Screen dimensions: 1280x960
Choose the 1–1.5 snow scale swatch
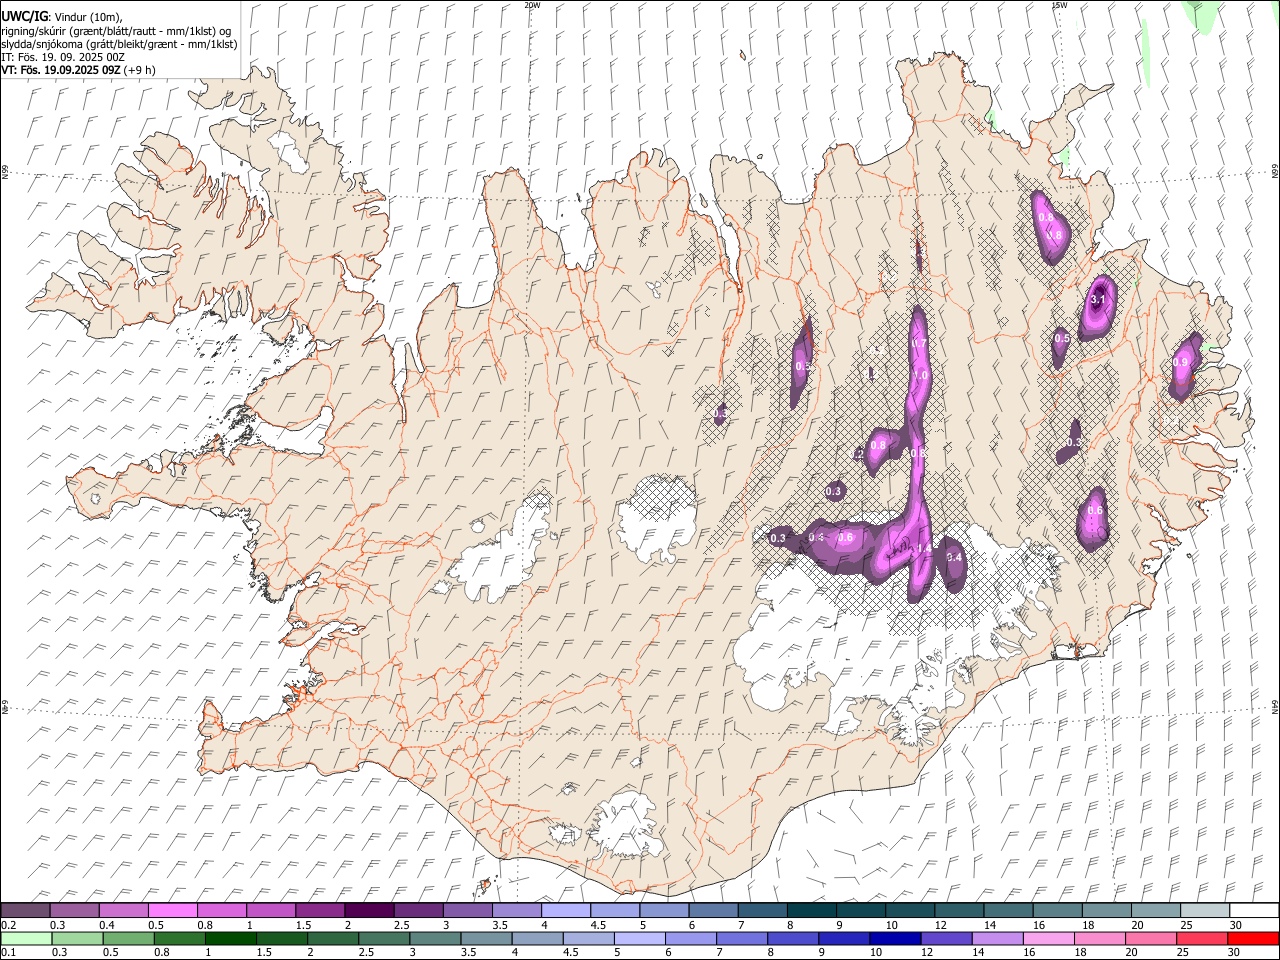[x=271, y=911]
